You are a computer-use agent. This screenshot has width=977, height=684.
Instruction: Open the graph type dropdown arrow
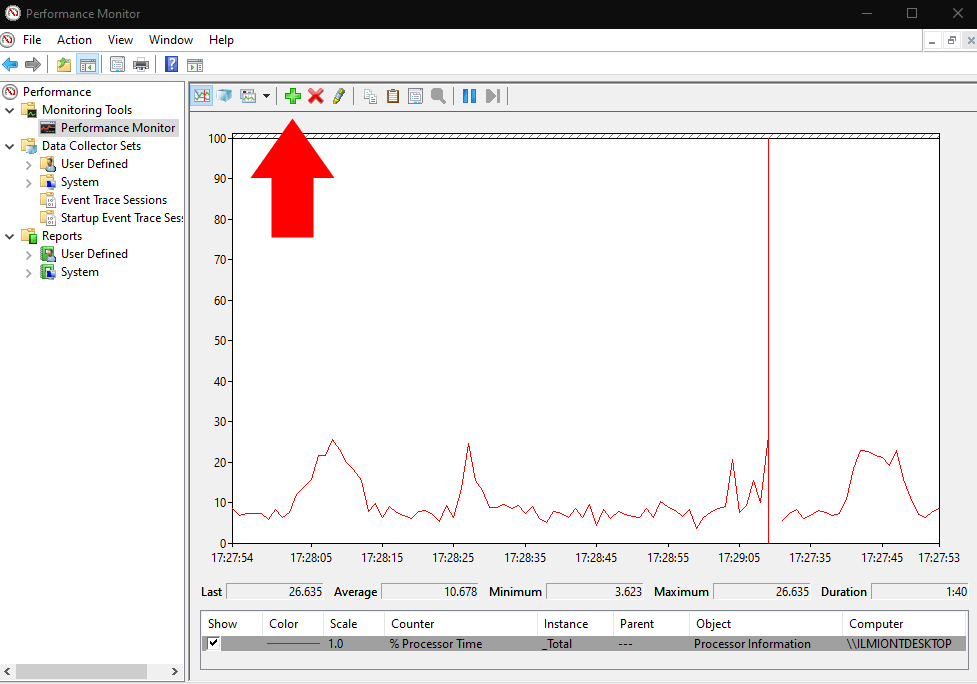pos(265,95)
